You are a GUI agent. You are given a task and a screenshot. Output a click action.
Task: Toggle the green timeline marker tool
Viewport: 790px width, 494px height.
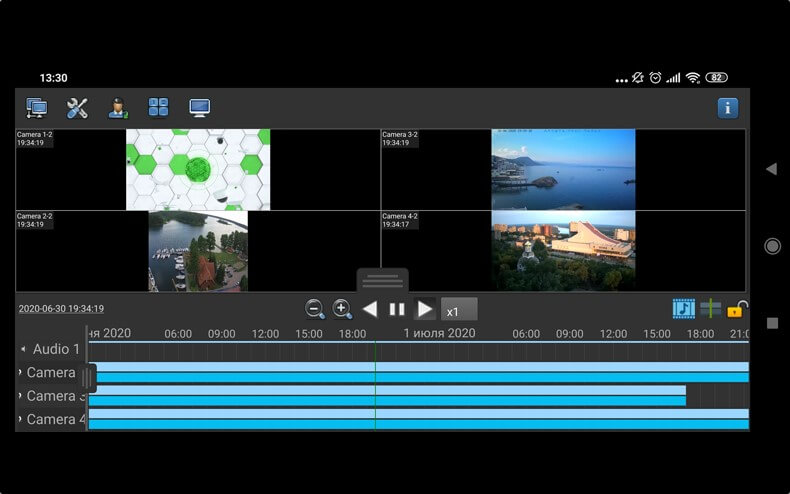click(x=711, y=309)
